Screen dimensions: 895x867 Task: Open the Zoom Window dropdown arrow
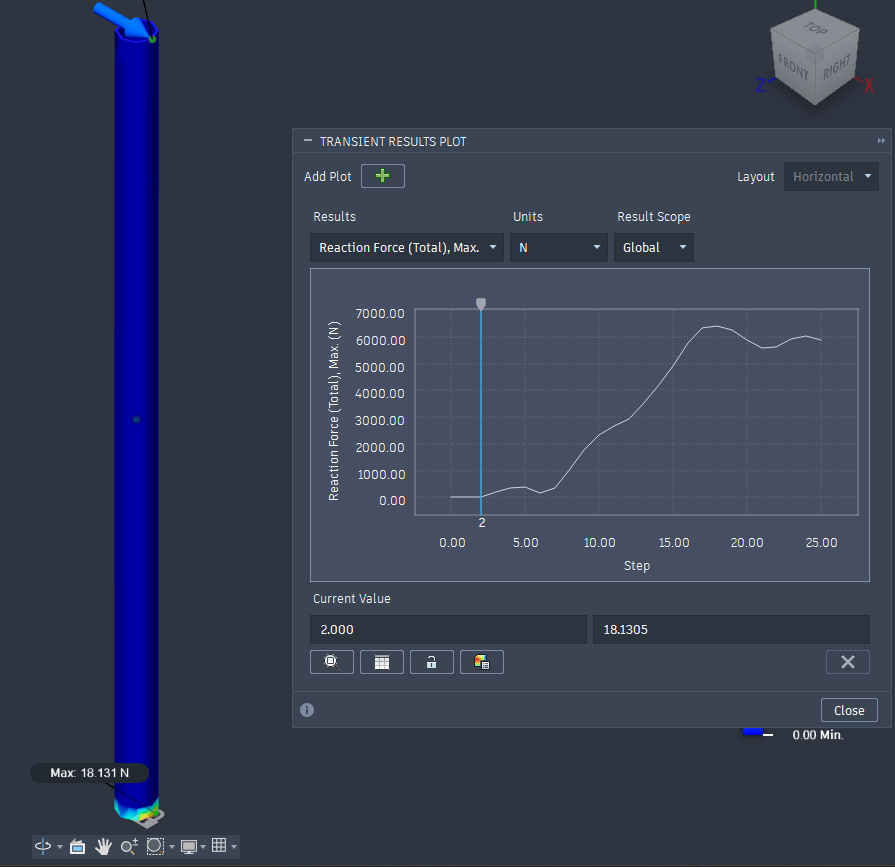point(172,847)
